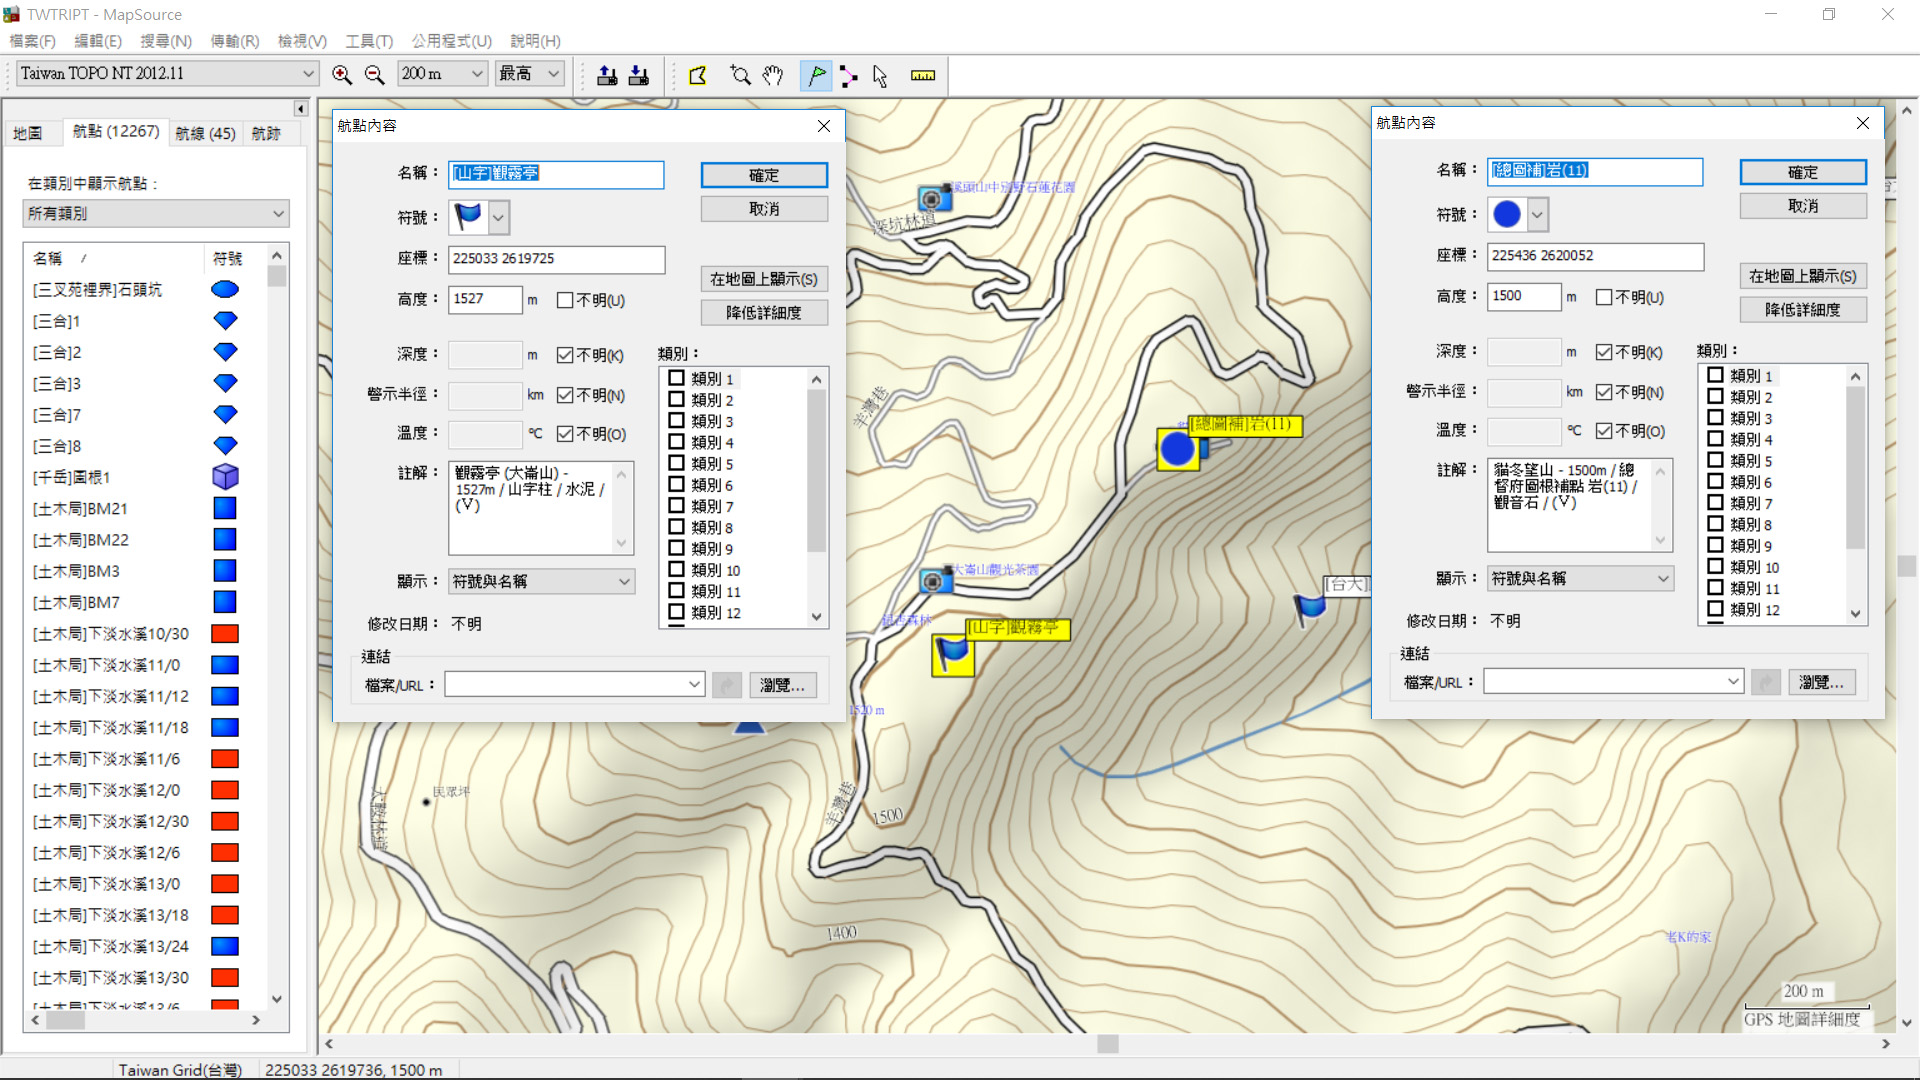Toggle 不明(K) depth checkbox in right dialog
The image size is (1920, 1080).
(x=1604, y=352)
